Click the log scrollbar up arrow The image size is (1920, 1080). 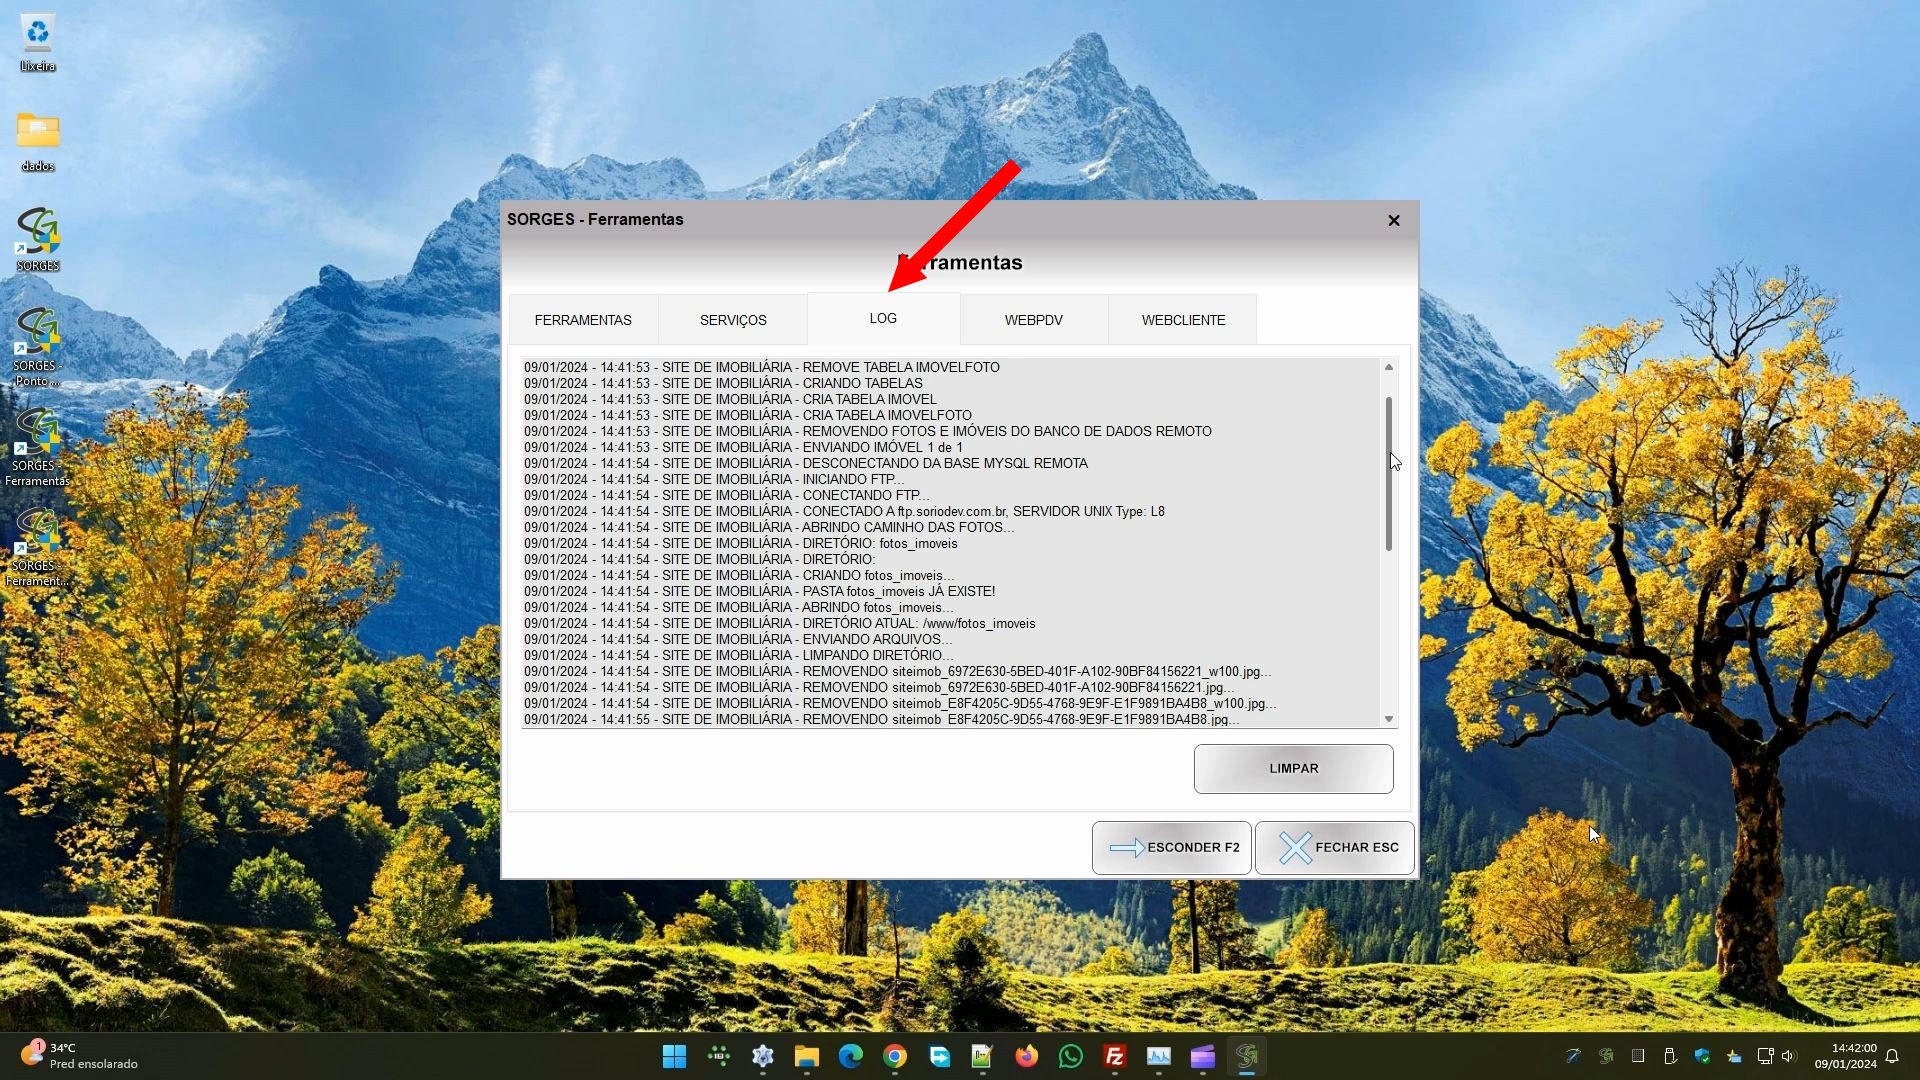coord(1388,368)
